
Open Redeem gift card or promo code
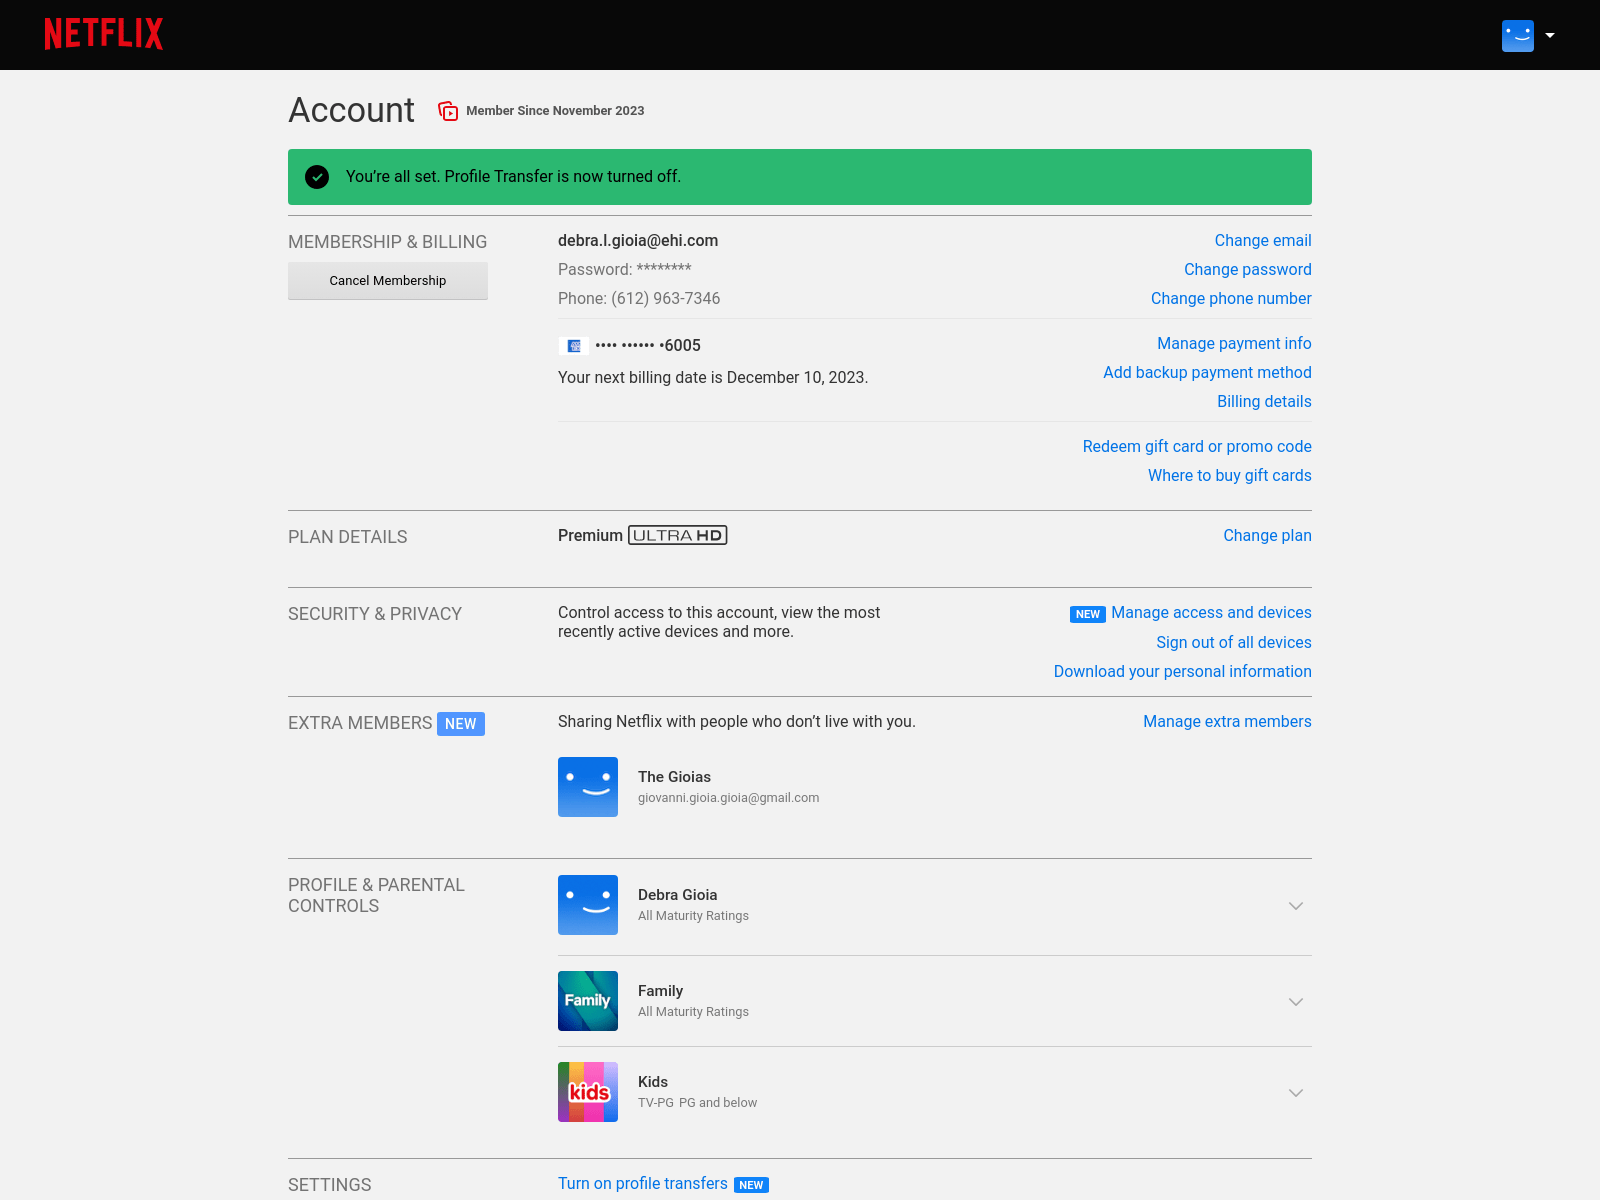pos(1197,446)
